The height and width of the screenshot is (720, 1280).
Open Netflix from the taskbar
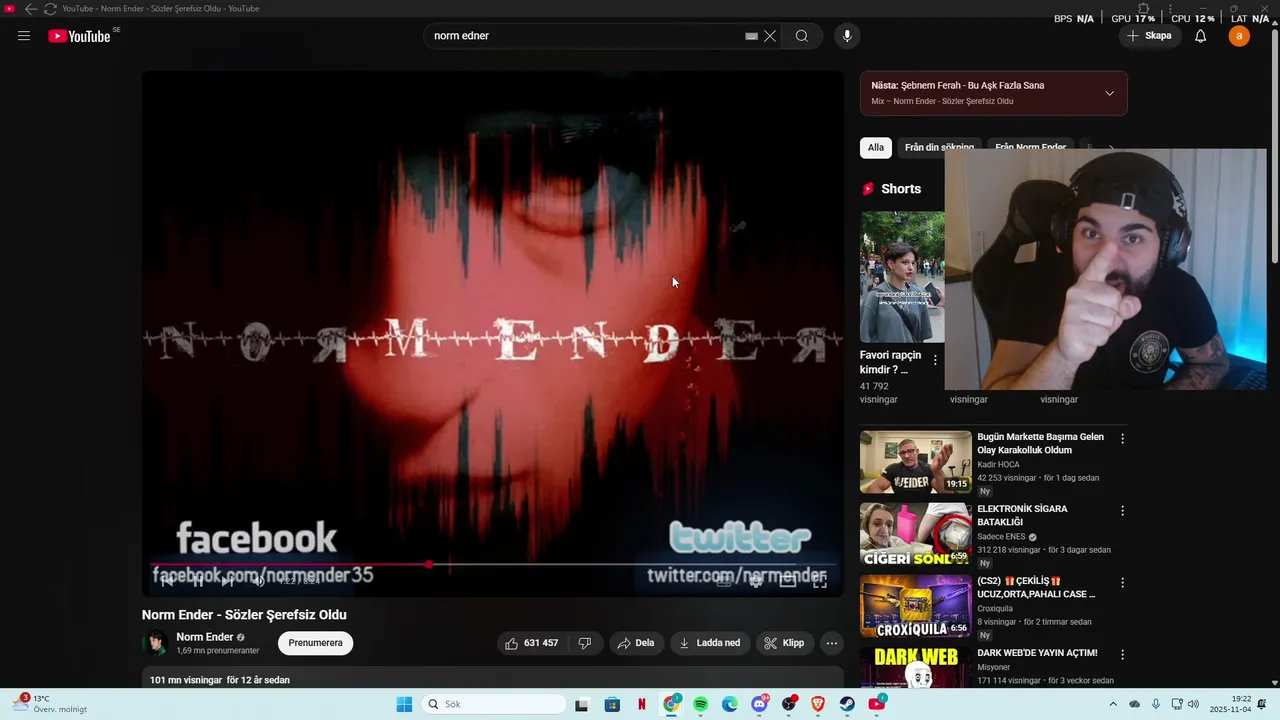pos(642,704)
